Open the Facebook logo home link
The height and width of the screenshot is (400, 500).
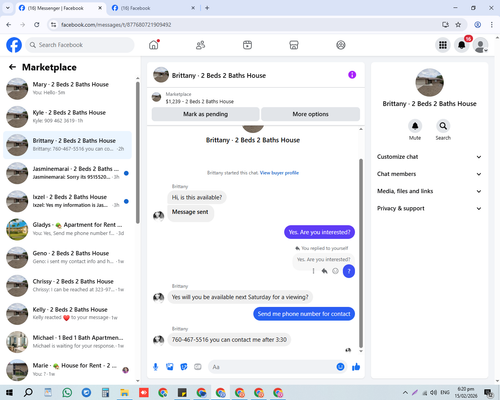[14, 45]
